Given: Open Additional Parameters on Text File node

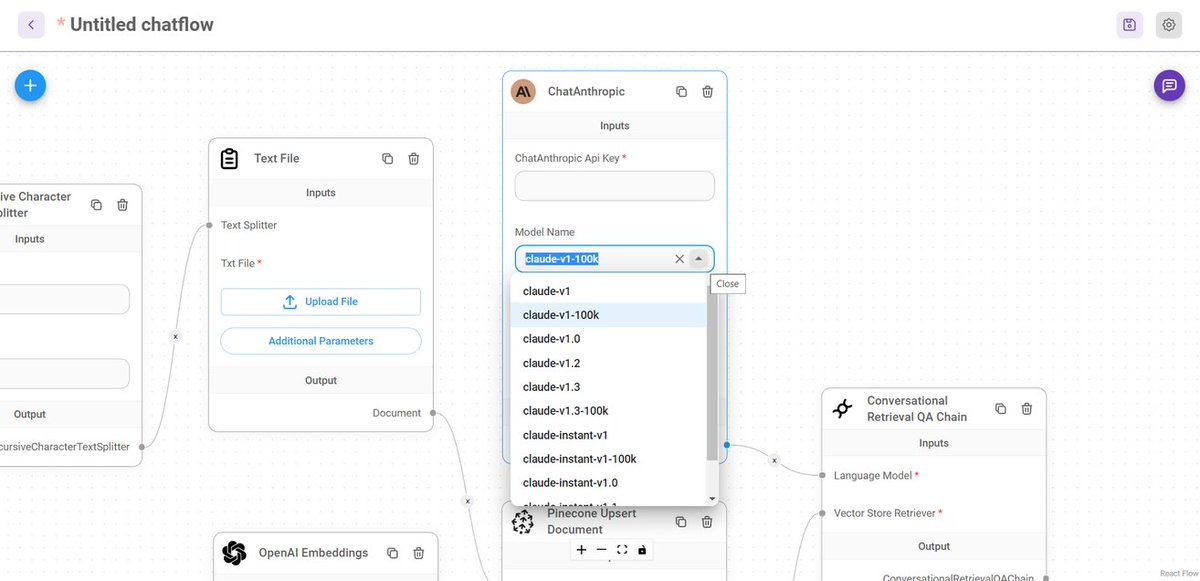Looking at the screenshot, I should coord(320,341).
